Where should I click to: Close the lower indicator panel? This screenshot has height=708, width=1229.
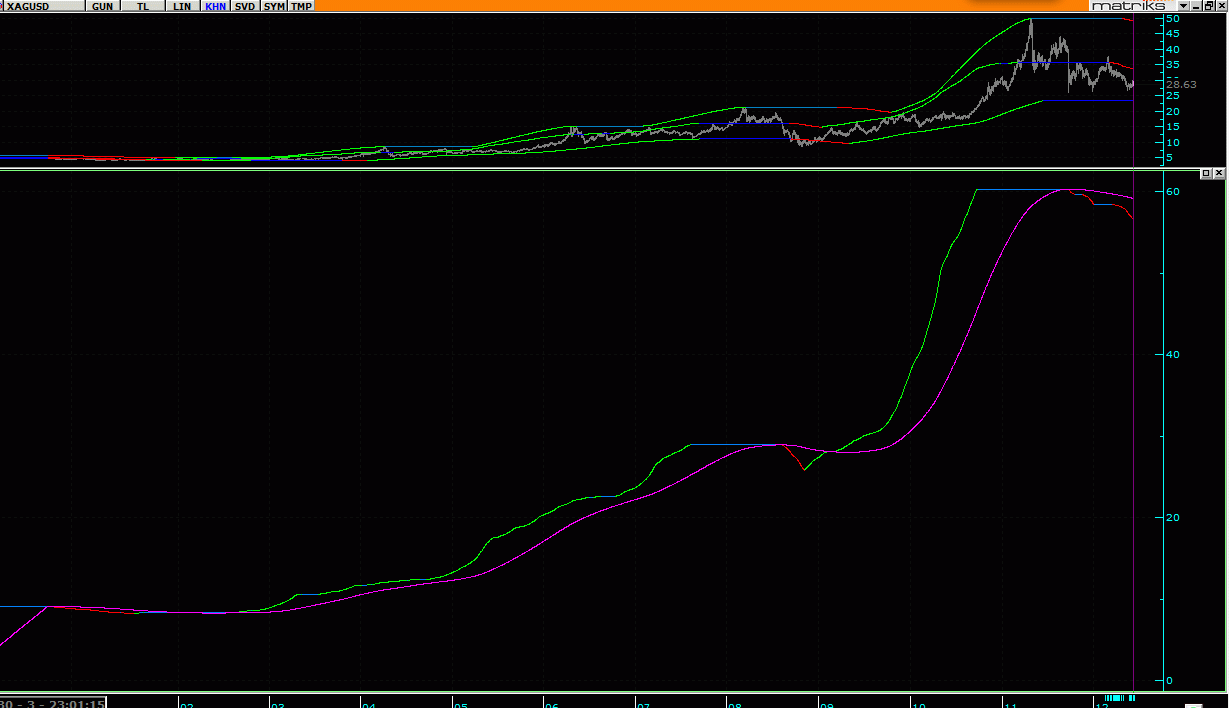(x=1219, y=173)
